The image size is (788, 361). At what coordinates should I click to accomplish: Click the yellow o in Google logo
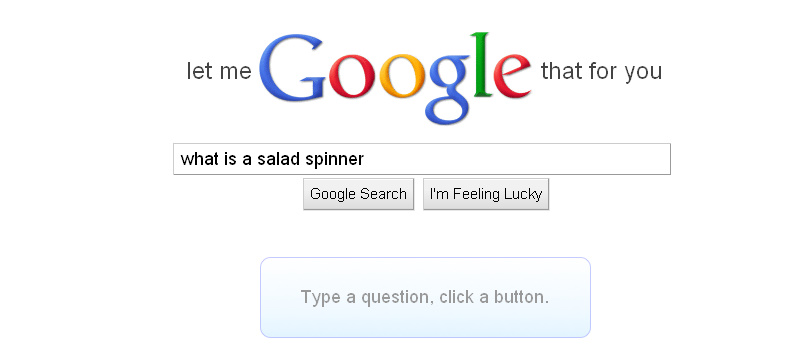coord(402,76)
